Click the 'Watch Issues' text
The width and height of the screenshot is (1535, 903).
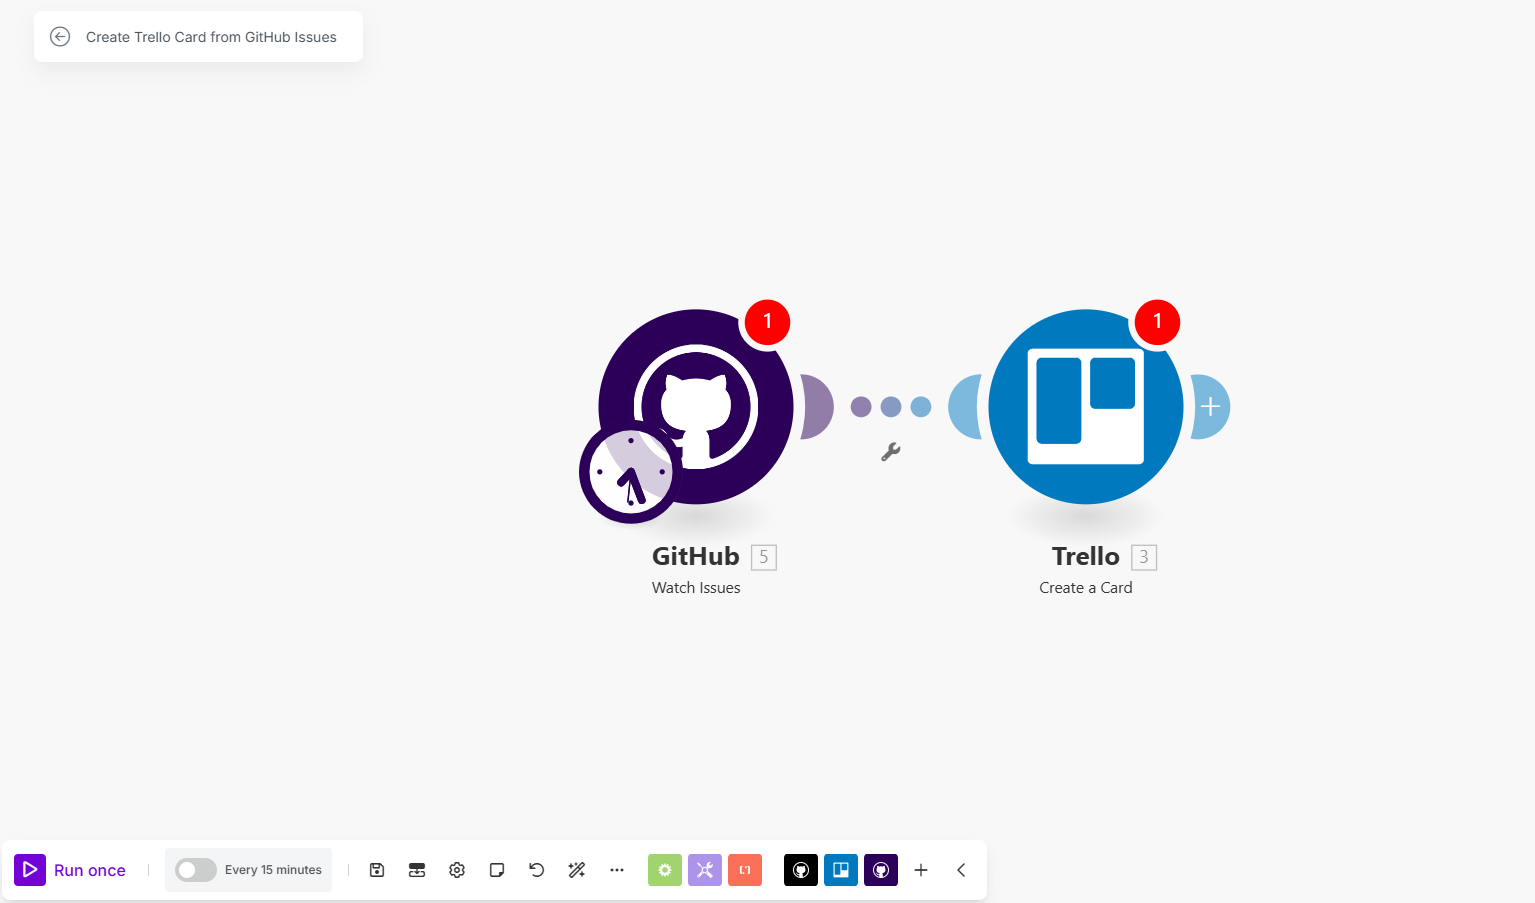696,588
